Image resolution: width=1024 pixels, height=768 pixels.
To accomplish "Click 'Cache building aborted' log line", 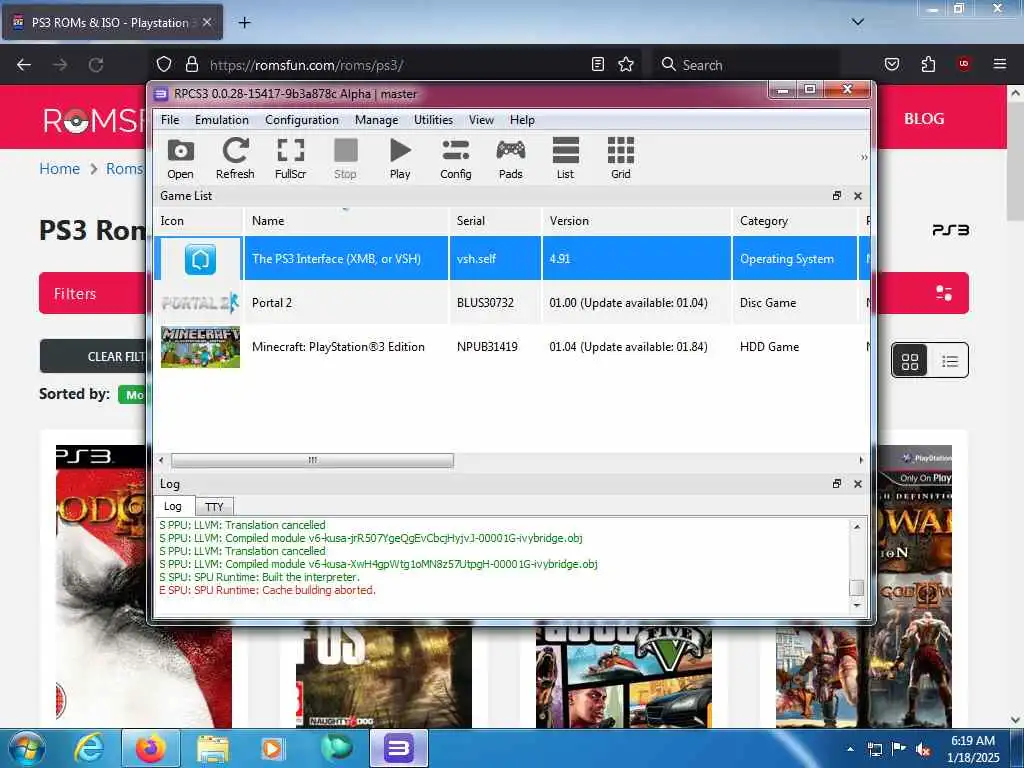I will click(268, 590).
